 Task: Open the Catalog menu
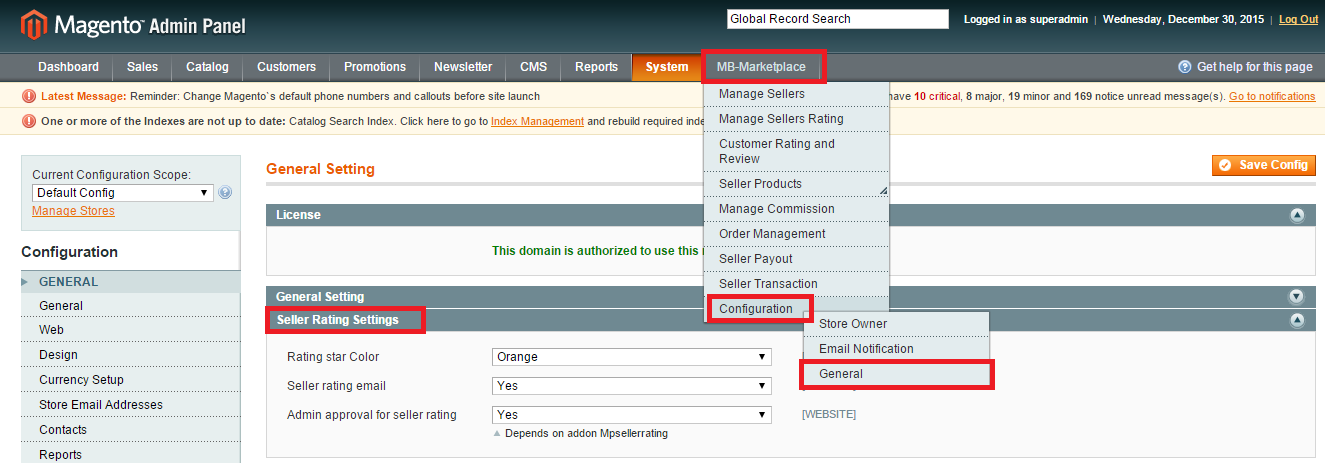tap(207, 67)
